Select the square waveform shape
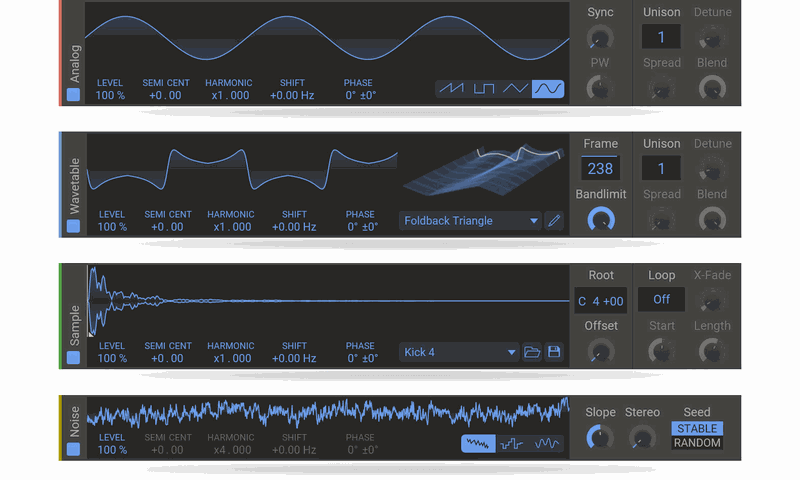The height and width of the screenshot is (480, 800). tap(484, 88)
